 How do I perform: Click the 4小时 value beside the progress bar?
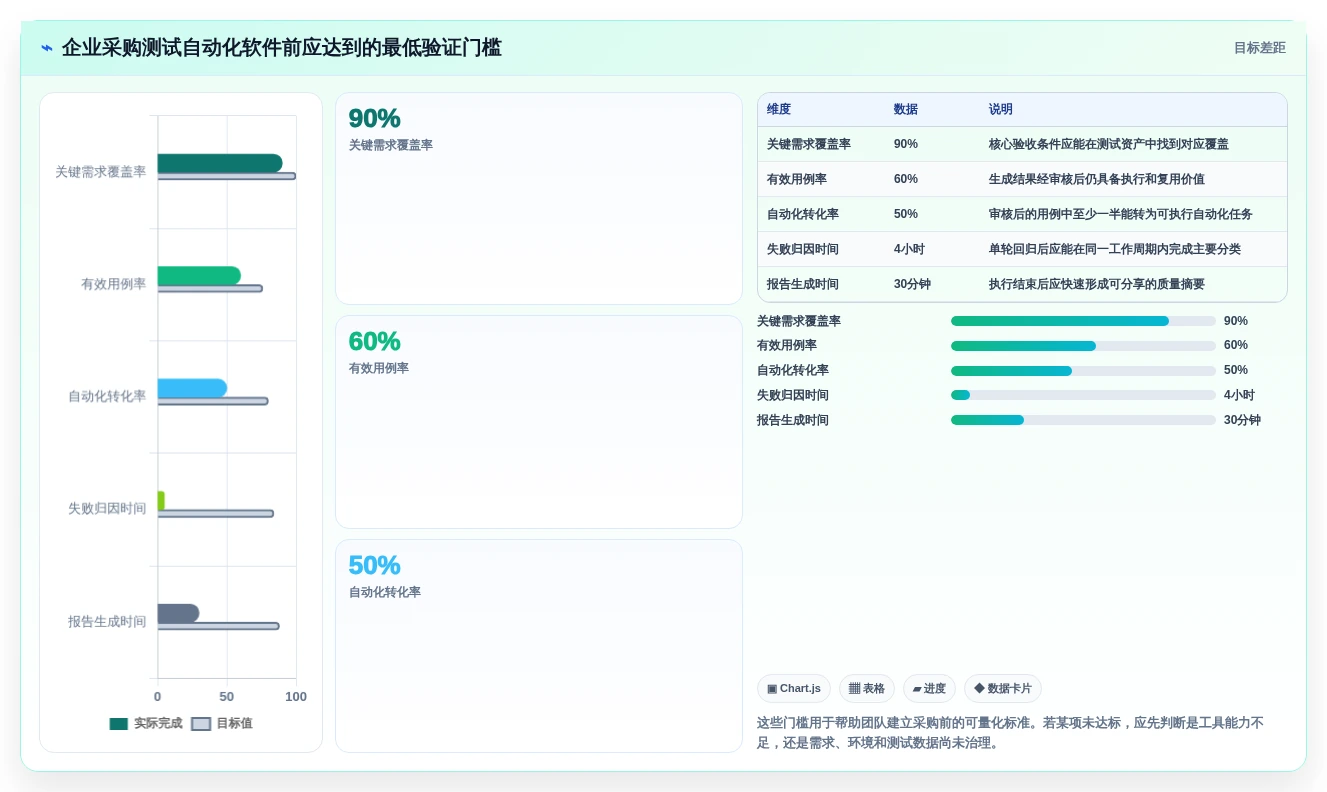[1239, 395]
